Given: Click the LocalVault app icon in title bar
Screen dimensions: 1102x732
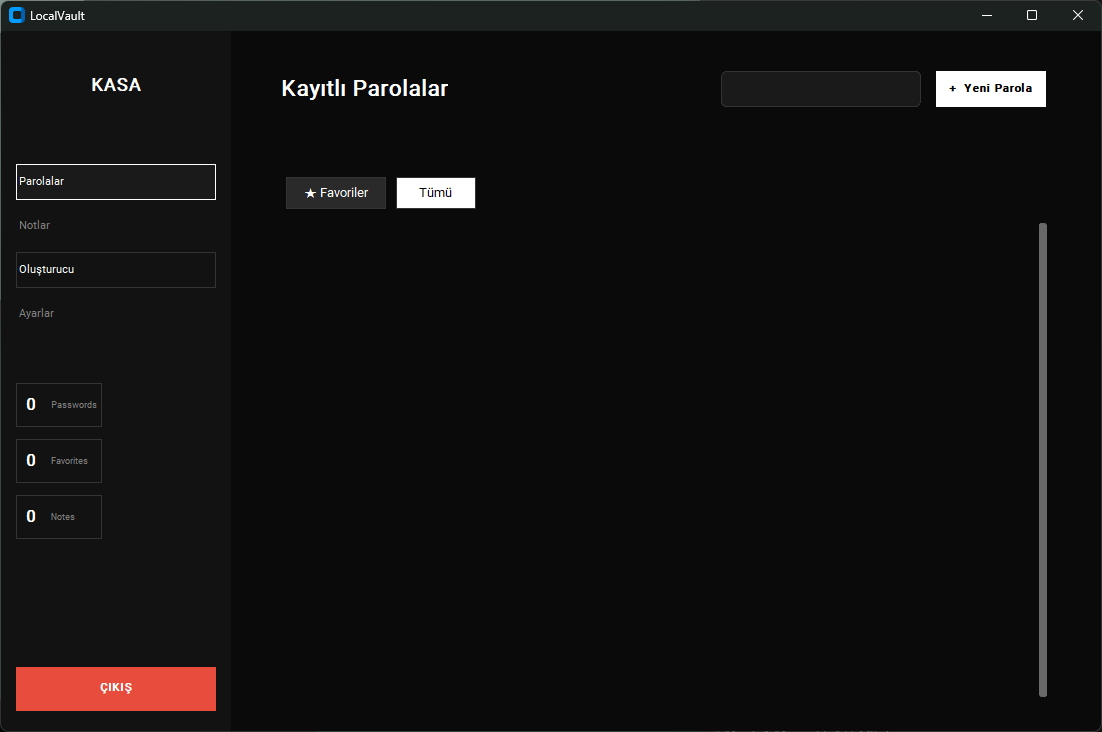Looking at the screenshot, I should pos(16,15).
